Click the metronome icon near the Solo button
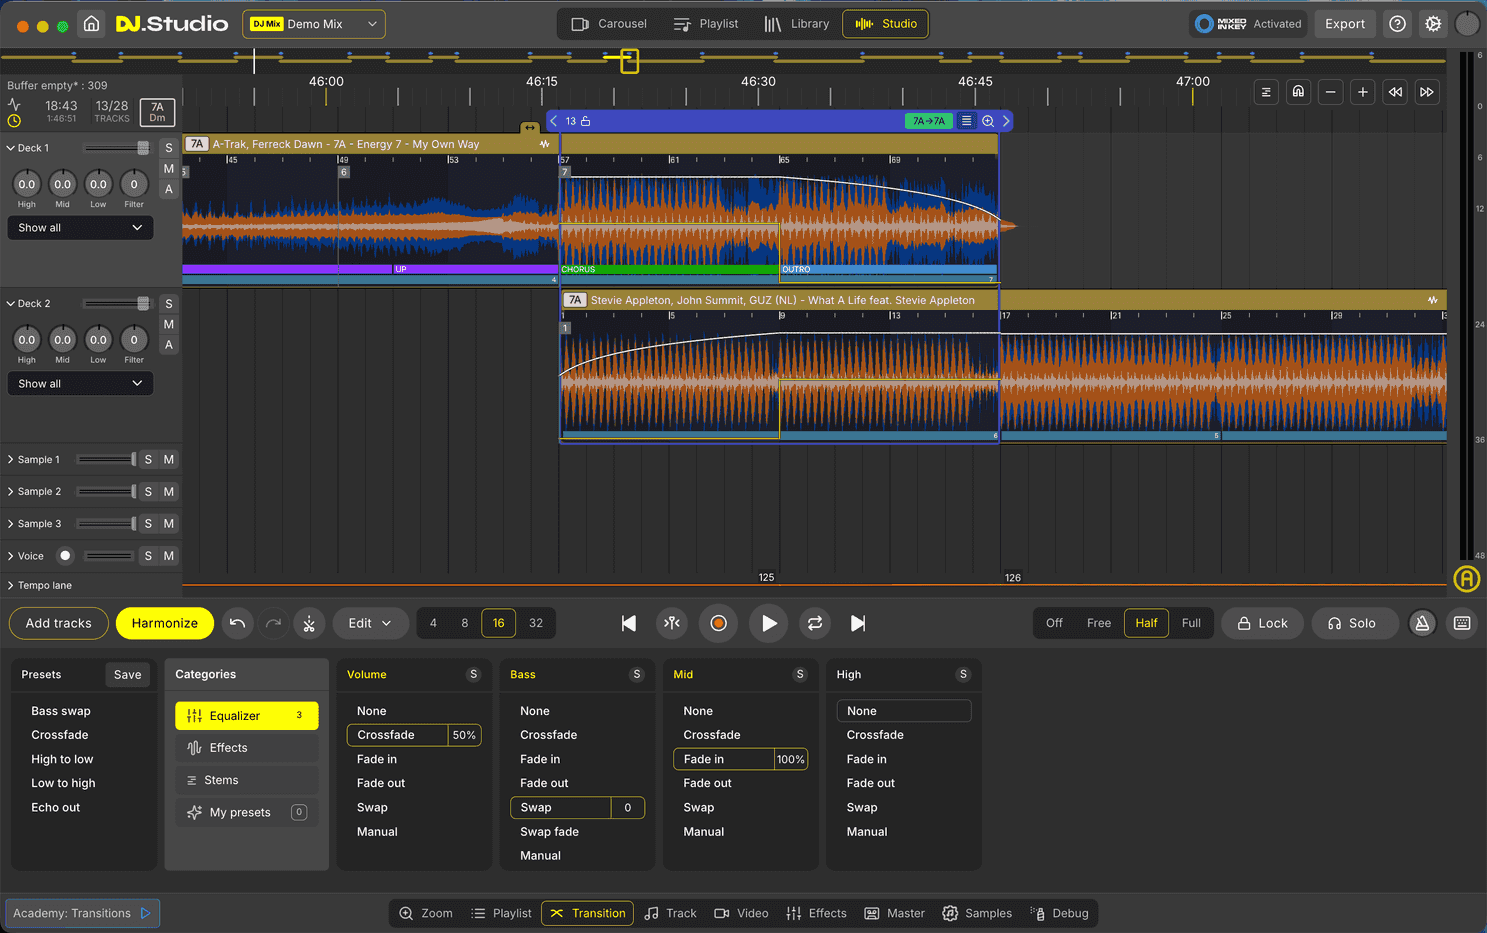 [1422, 623]
